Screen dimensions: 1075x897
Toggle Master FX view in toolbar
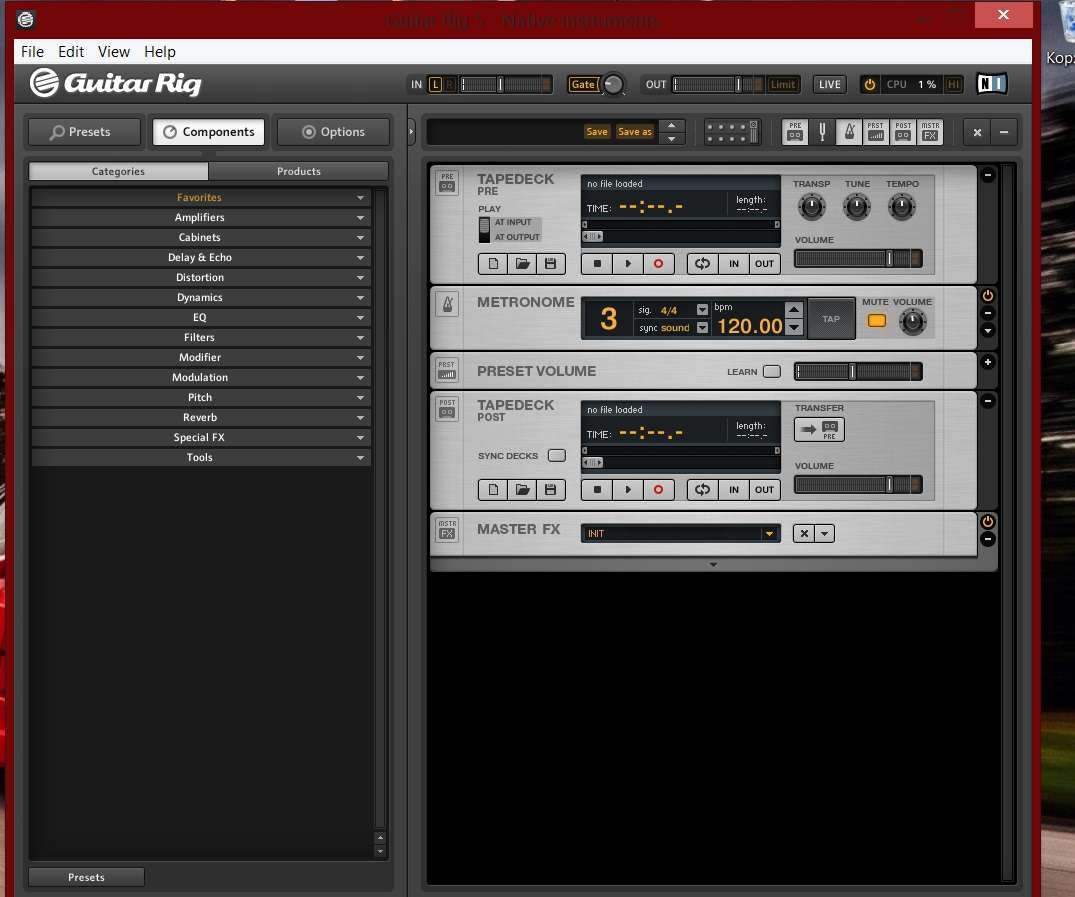930,132
